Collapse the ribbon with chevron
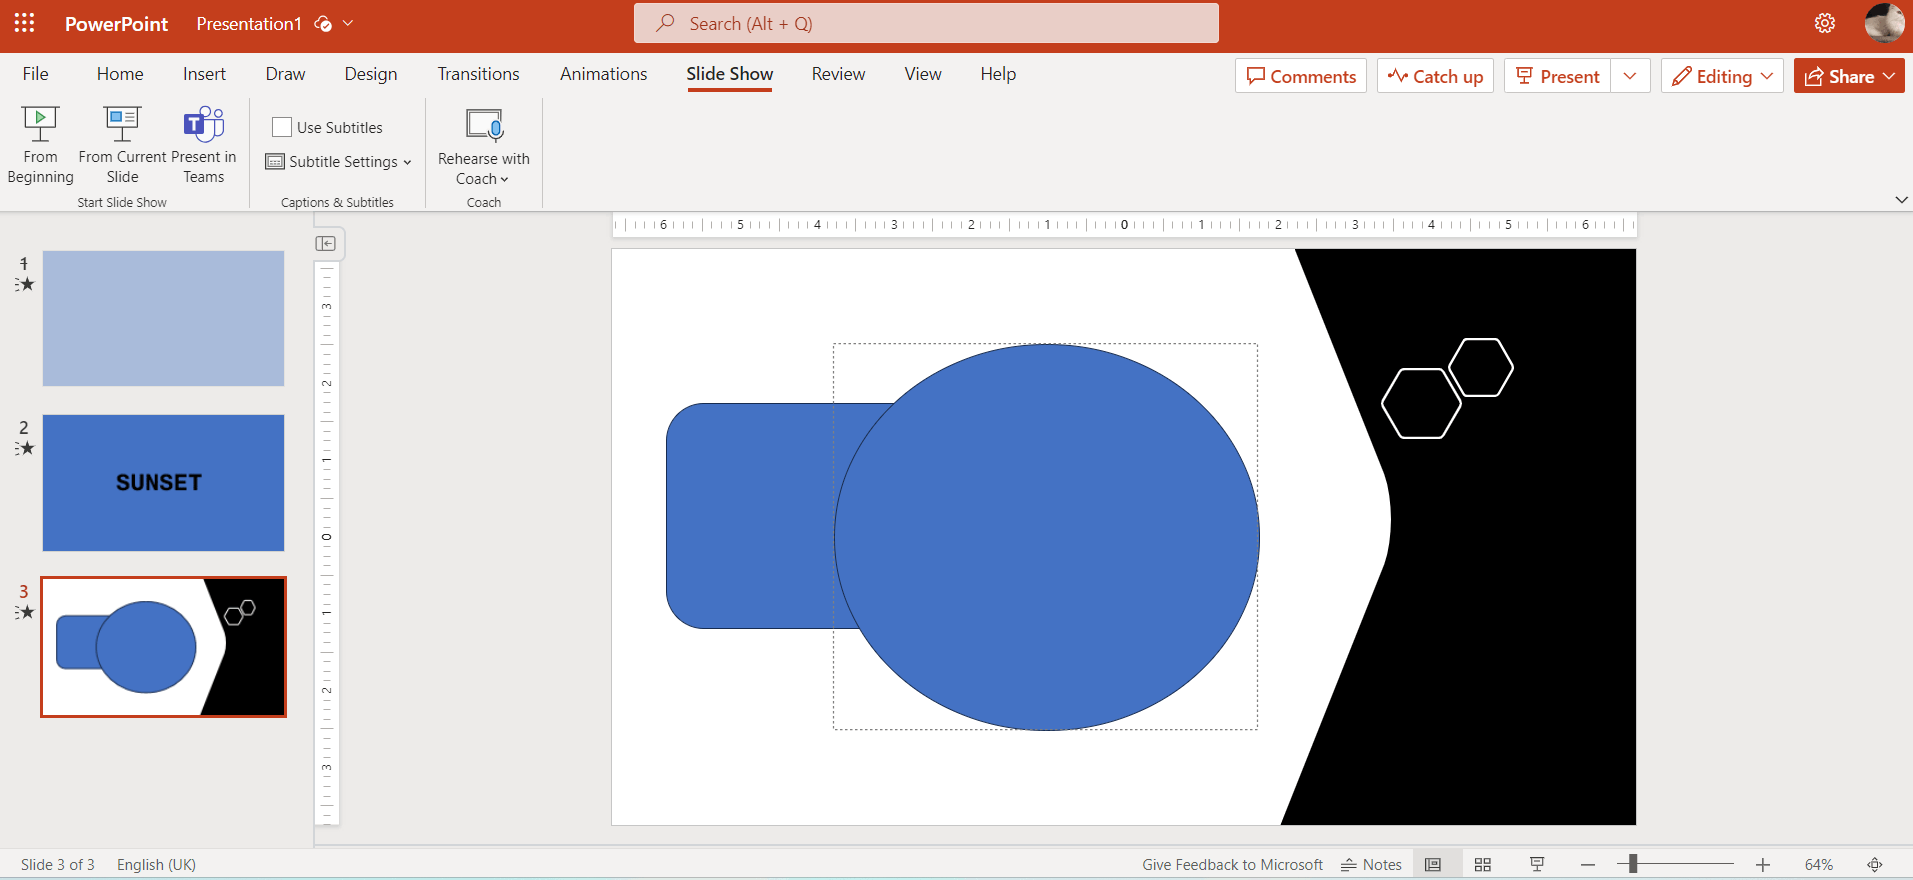Screen dimensions: 1913x880 tap(1901, 200)
